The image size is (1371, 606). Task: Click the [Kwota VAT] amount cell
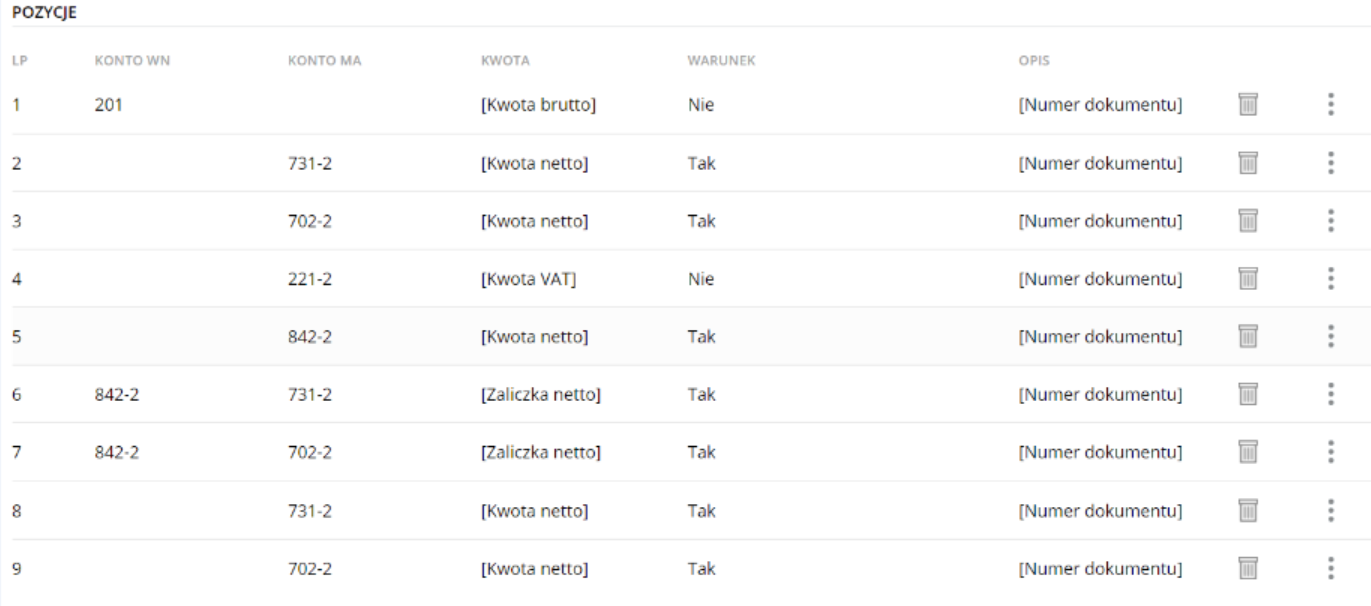529,279
